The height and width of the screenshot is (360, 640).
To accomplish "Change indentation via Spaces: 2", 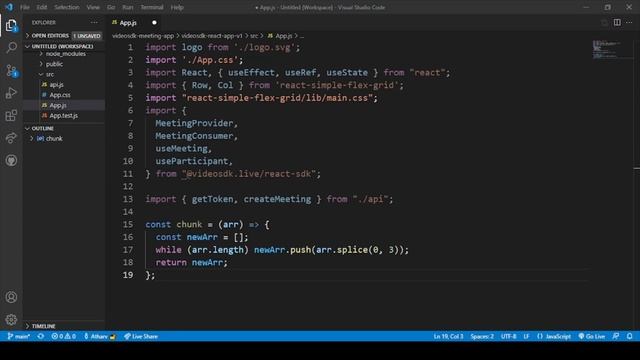I will (x=482, y=336).
